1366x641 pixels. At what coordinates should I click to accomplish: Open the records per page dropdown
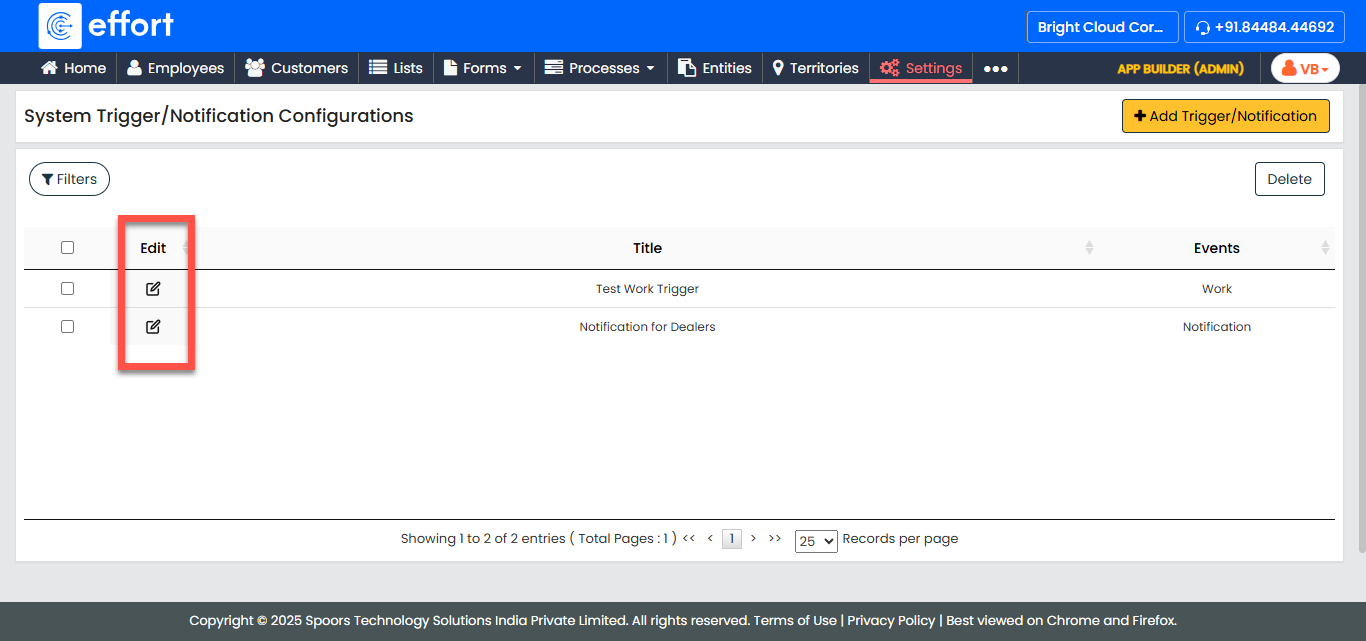tap(815, 541)
